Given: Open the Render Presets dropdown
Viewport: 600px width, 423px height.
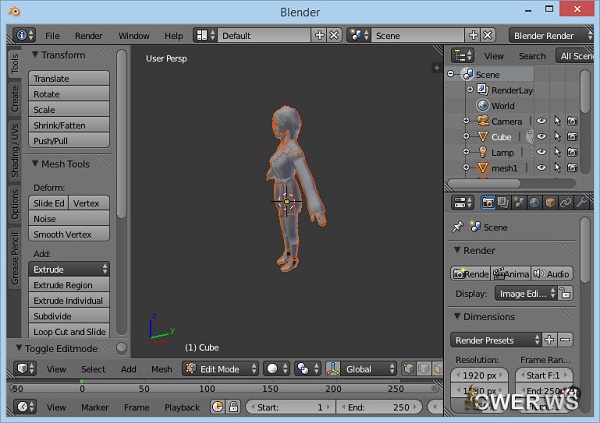Looking at the screenshot, I should tap(496, 340).
